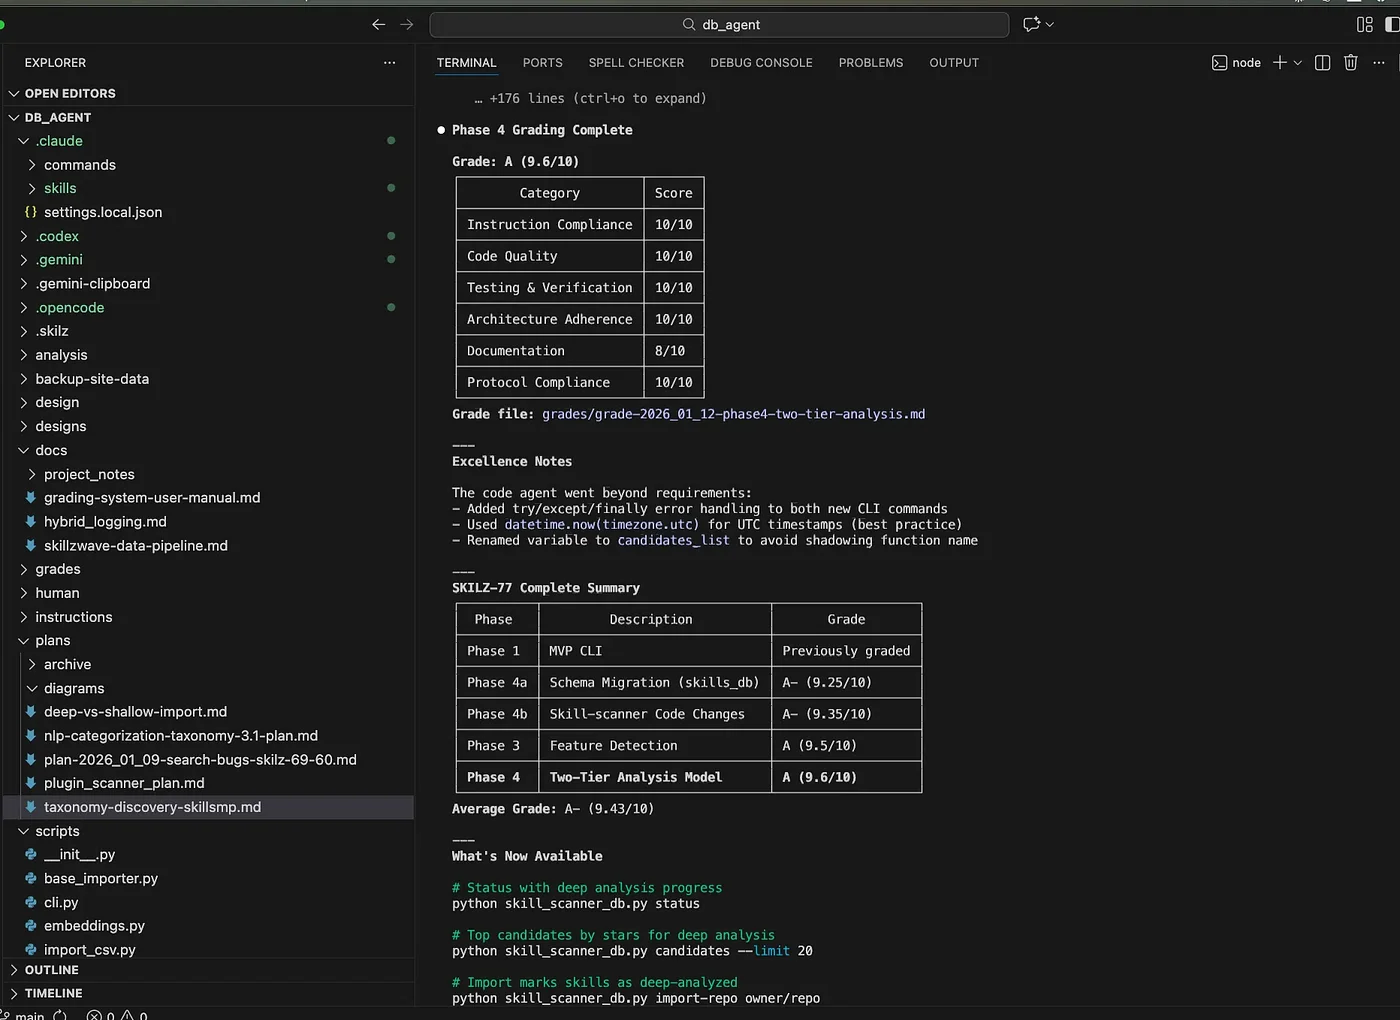Image resolution: width=1400 pixels, height=1020 pixels.
Task: Split the terminal pane
Action: tap(1322, 63)
